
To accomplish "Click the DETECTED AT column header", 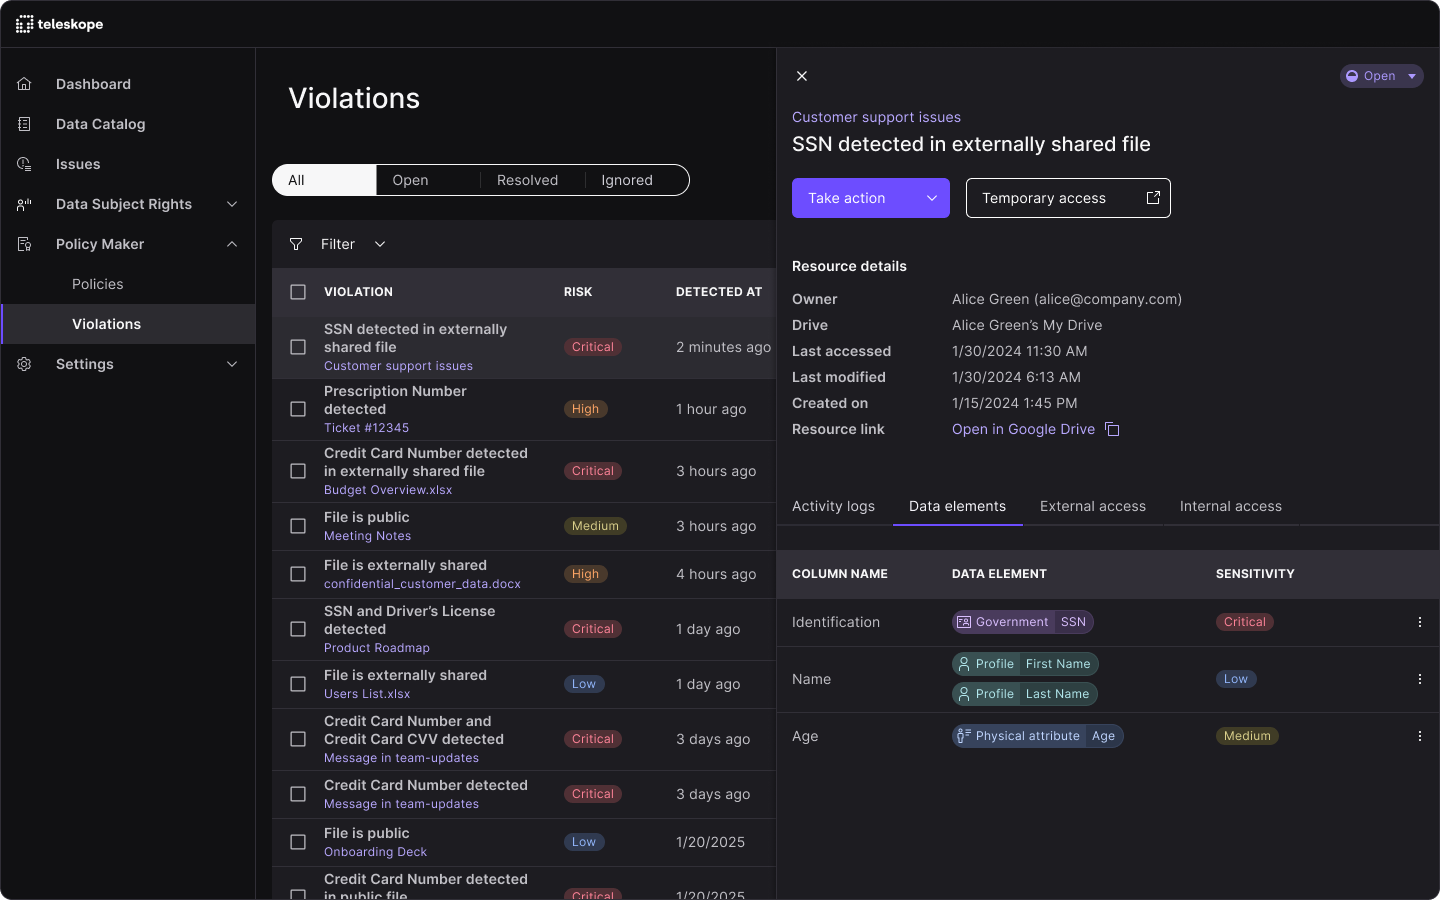I will click(719, 292).
